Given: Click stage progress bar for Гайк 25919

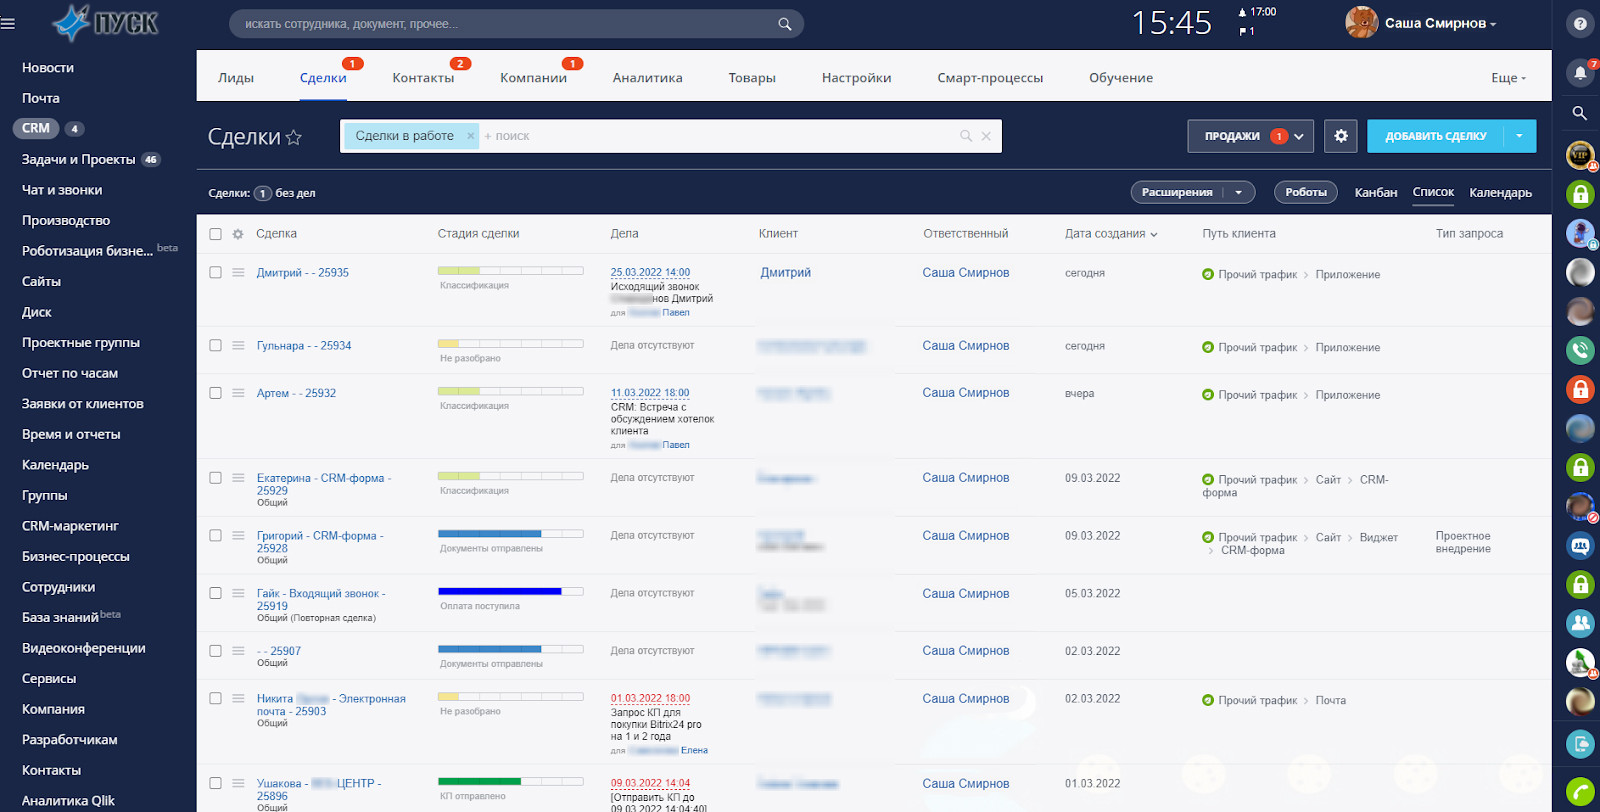Looking at the screenshot, I should tap(511, 592).
